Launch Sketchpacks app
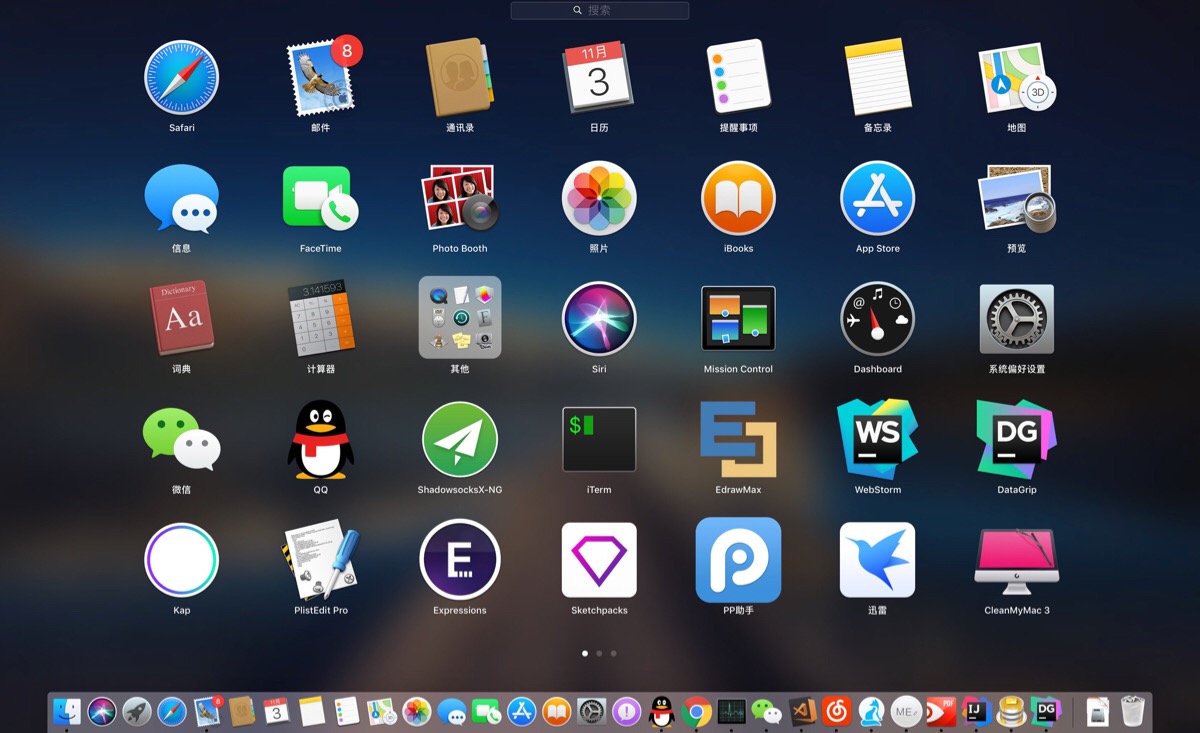This screenshot has height=733, width=1200. pyautogui.click(x=599, y=560)
